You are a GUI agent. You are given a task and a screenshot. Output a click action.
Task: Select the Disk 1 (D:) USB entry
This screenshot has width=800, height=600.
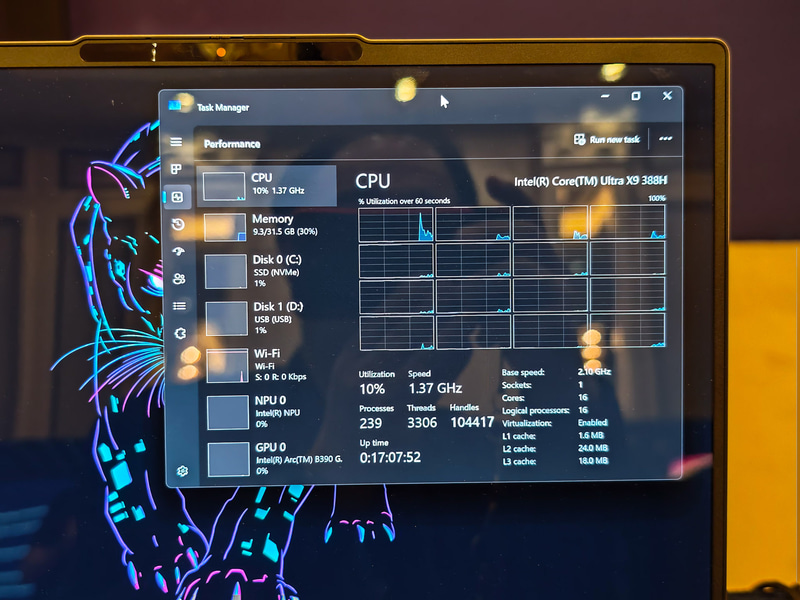tap(270, 315)
